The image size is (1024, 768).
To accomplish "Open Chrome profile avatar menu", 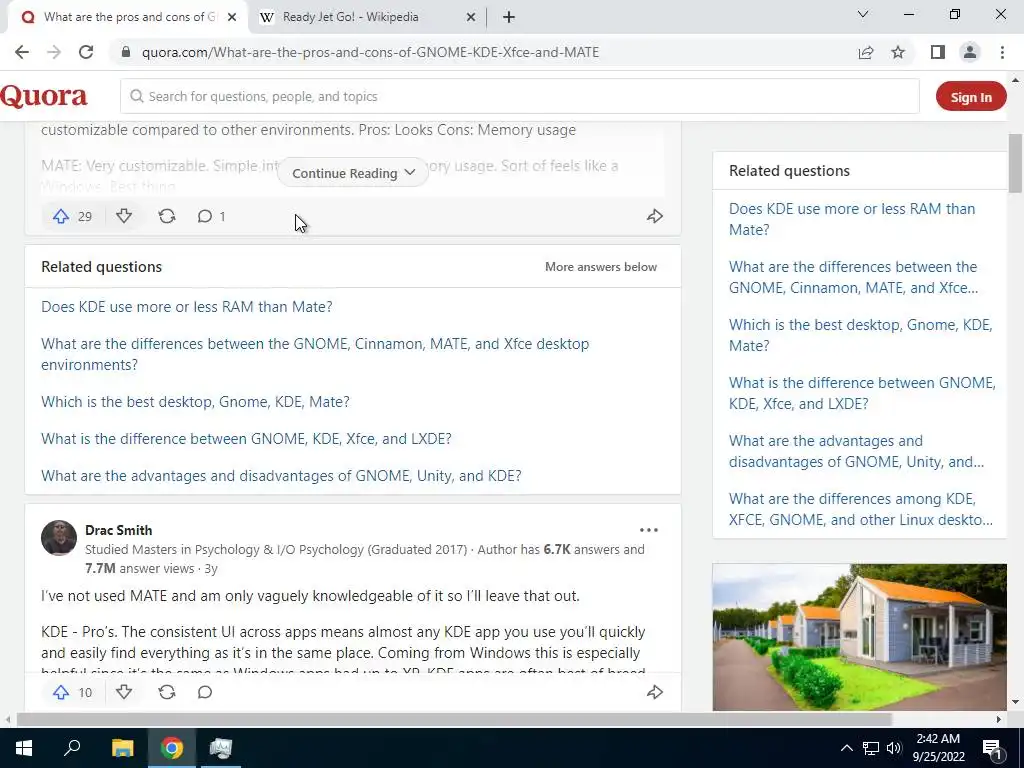I will pyautogui.click(x=970, y=52).
